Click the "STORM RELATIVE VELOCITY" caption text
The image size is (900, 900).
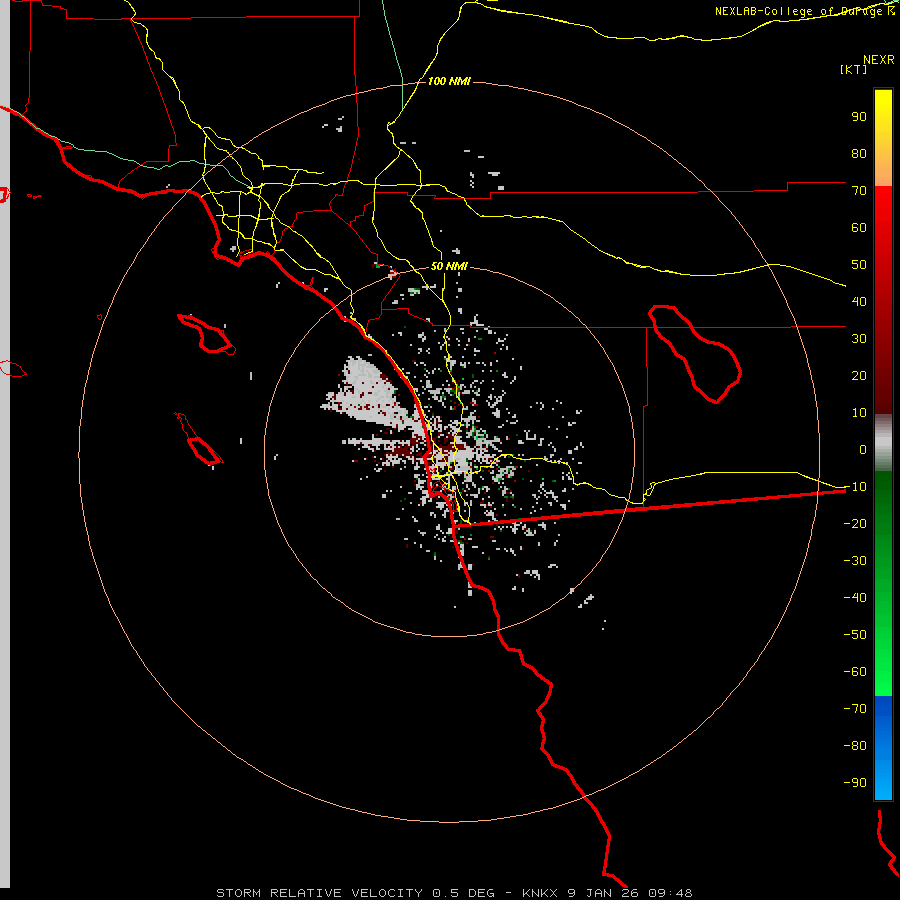pyautogui.click(x=320, y=893)
